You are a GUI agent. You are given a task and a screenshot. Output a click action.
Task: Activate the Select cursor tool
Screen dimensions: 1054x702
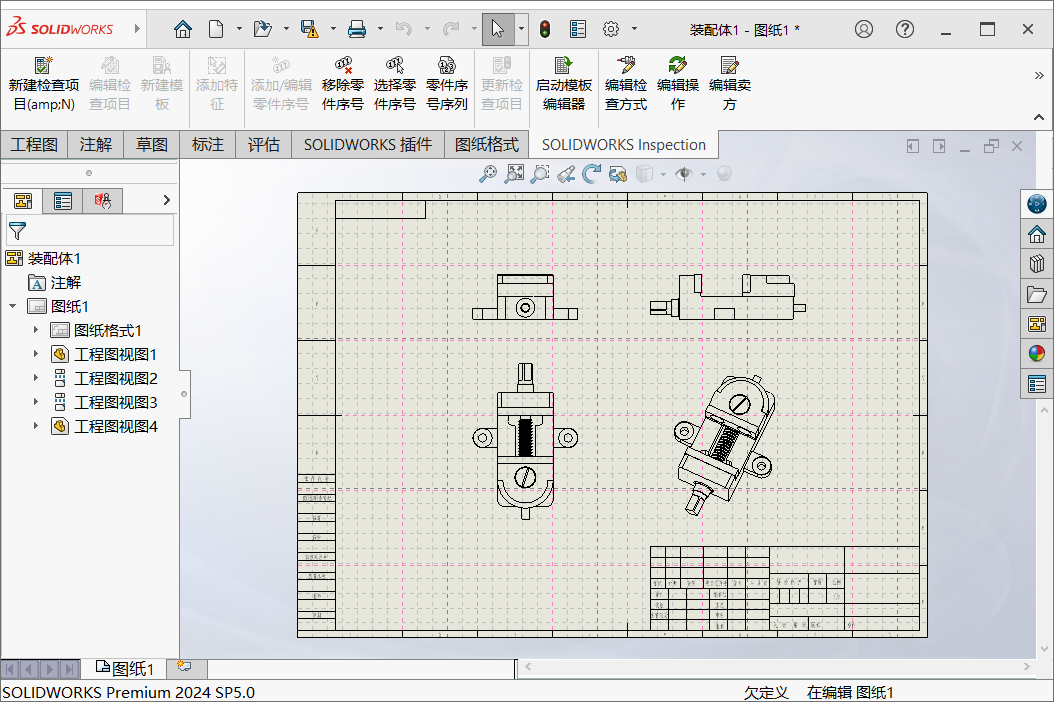[x=498, y=29]
